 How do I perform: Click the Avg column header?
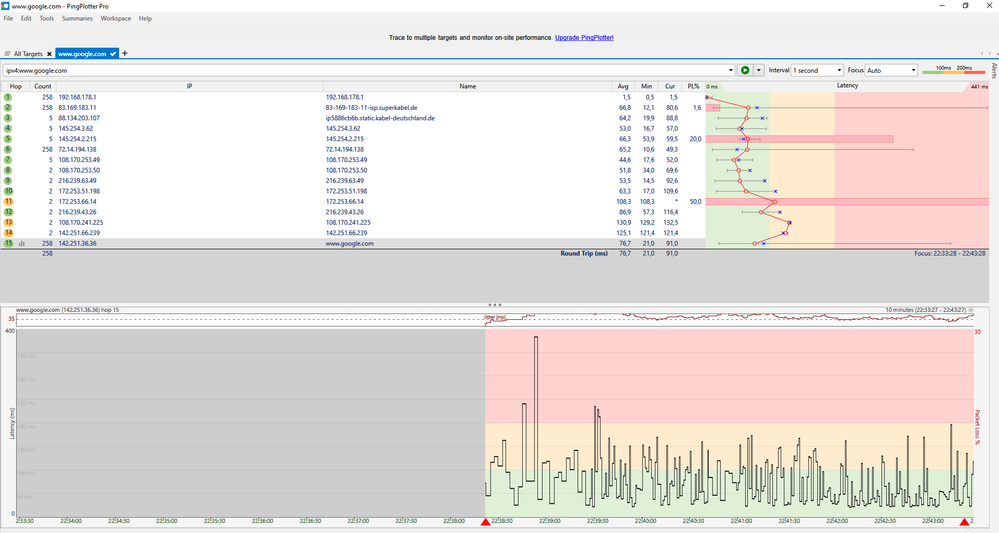[622, 86]
